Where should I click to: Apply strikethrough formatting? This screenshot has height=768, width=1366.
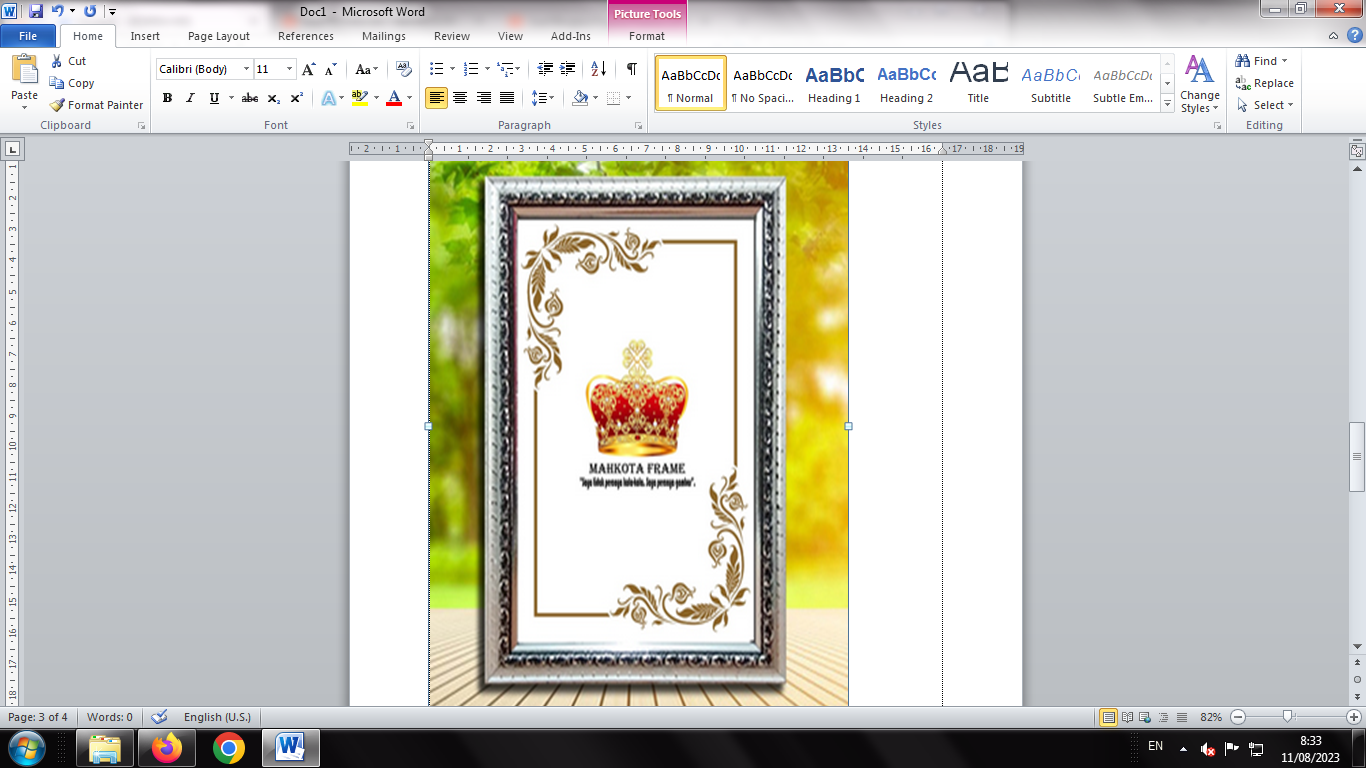pos(250,98)
